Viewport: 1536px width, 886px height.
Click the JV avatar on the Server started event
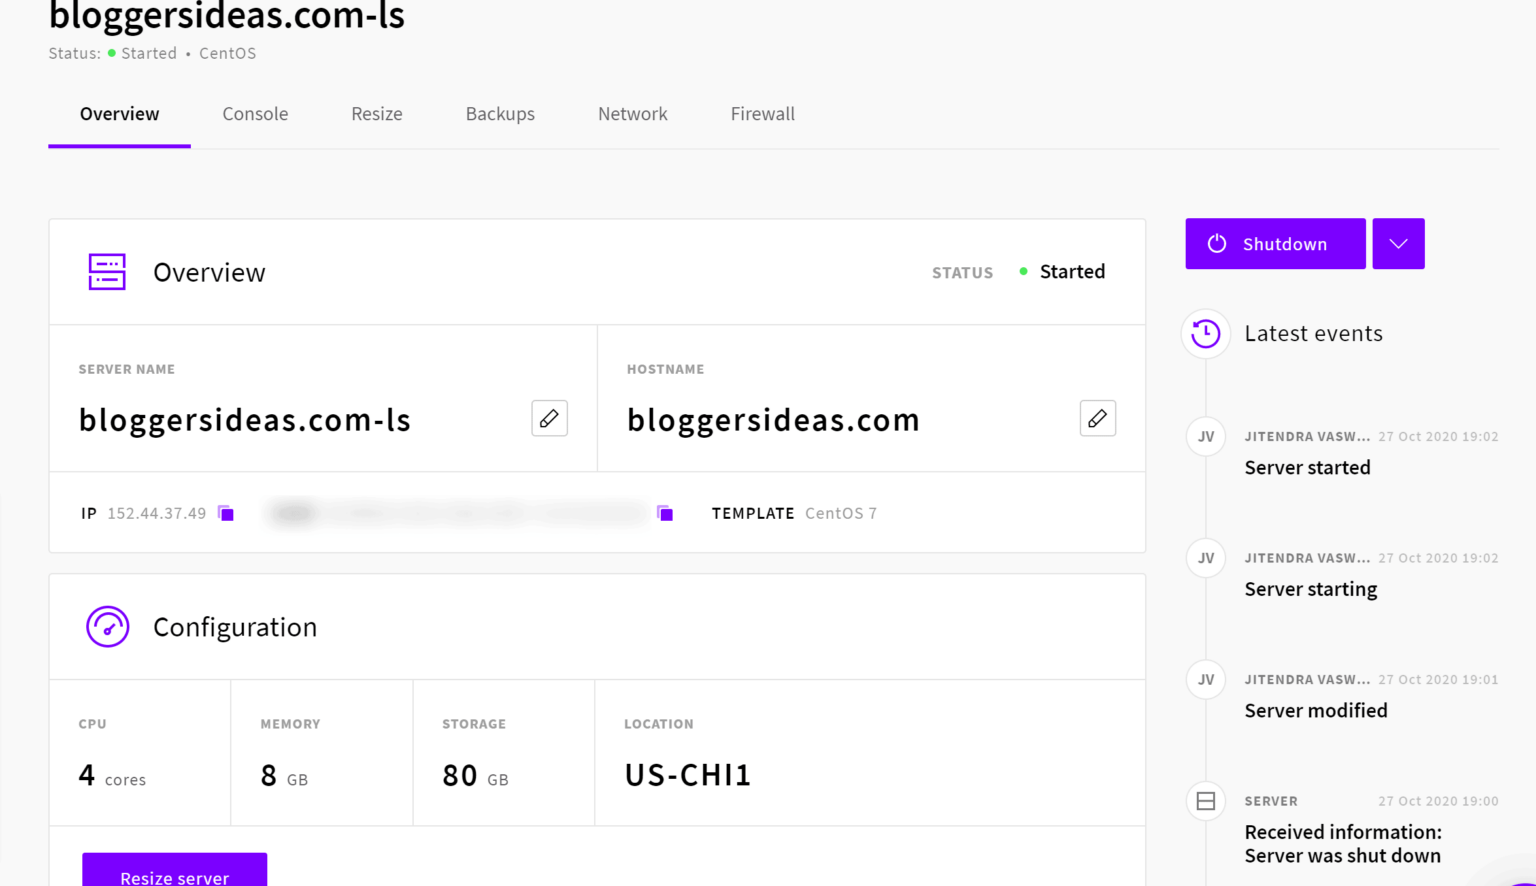(1205, 436)
